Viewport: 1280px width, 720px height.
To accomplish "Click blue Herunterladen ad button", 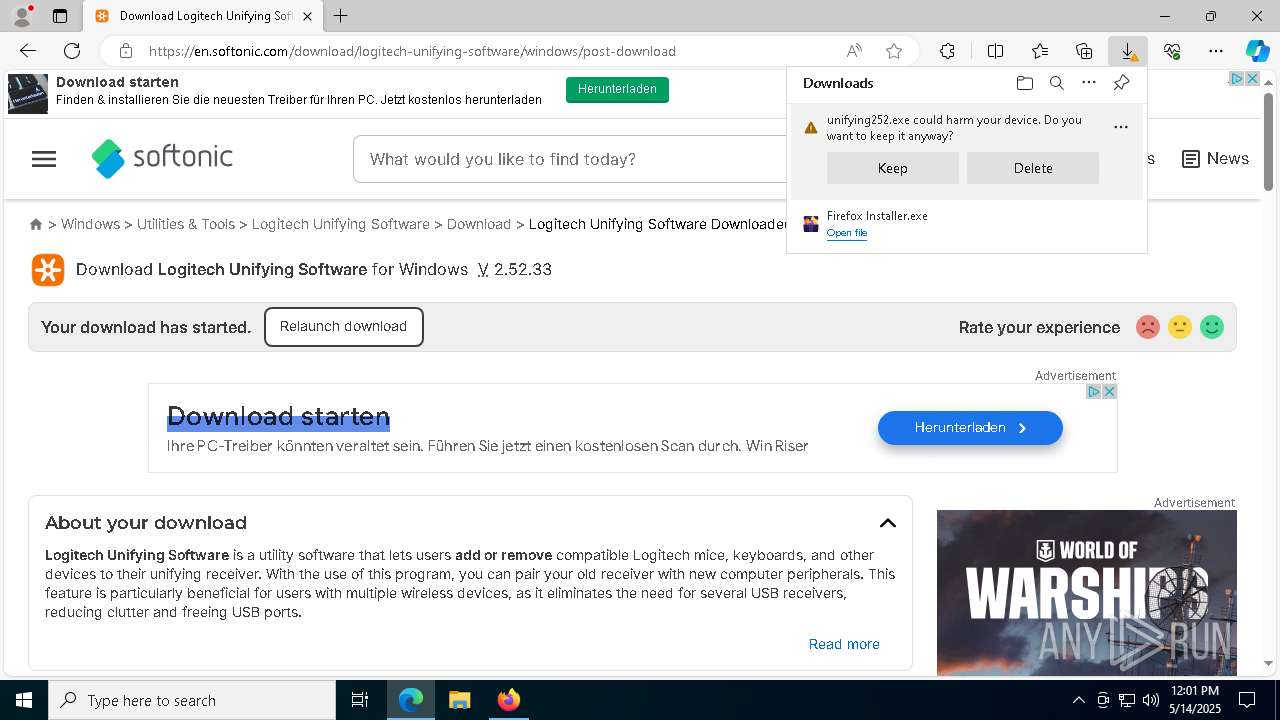I will tap(970, 428).
